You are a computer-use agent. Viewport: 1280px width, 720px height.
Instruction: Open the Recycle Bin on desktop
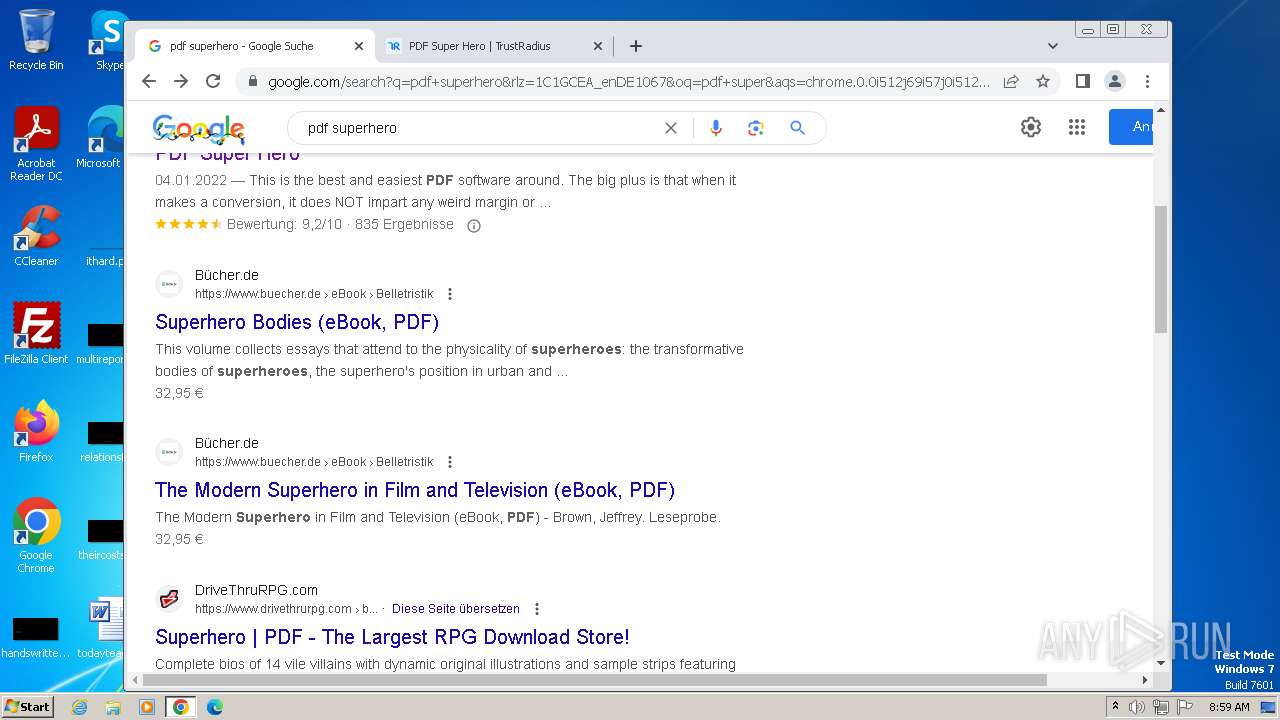pos(36,39)
